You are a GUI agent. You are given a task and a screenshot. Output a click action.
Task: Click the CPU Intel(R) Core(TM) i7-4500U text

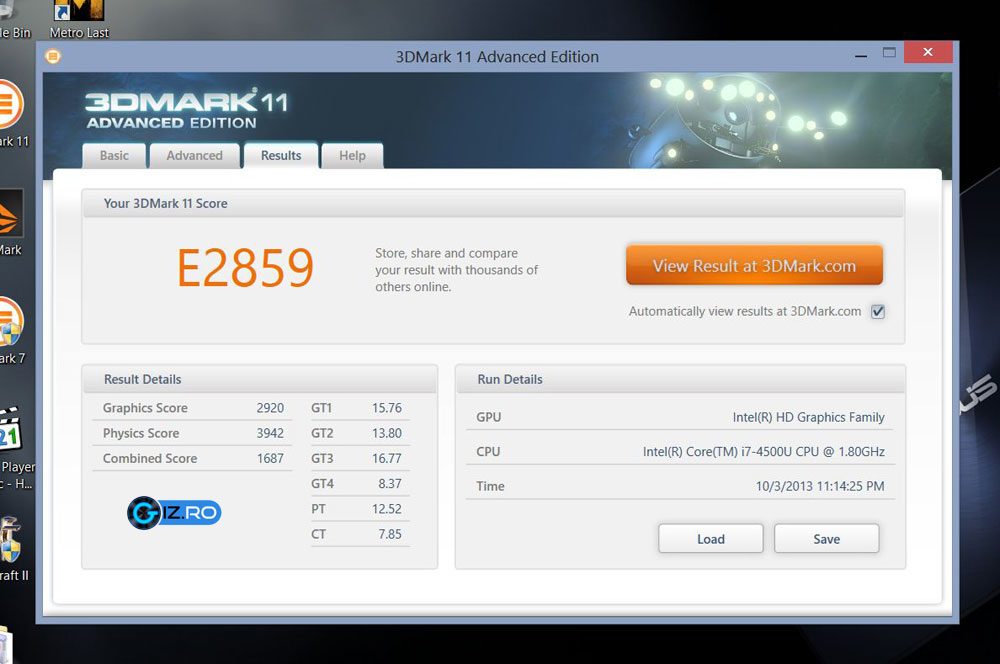(763, 452)
